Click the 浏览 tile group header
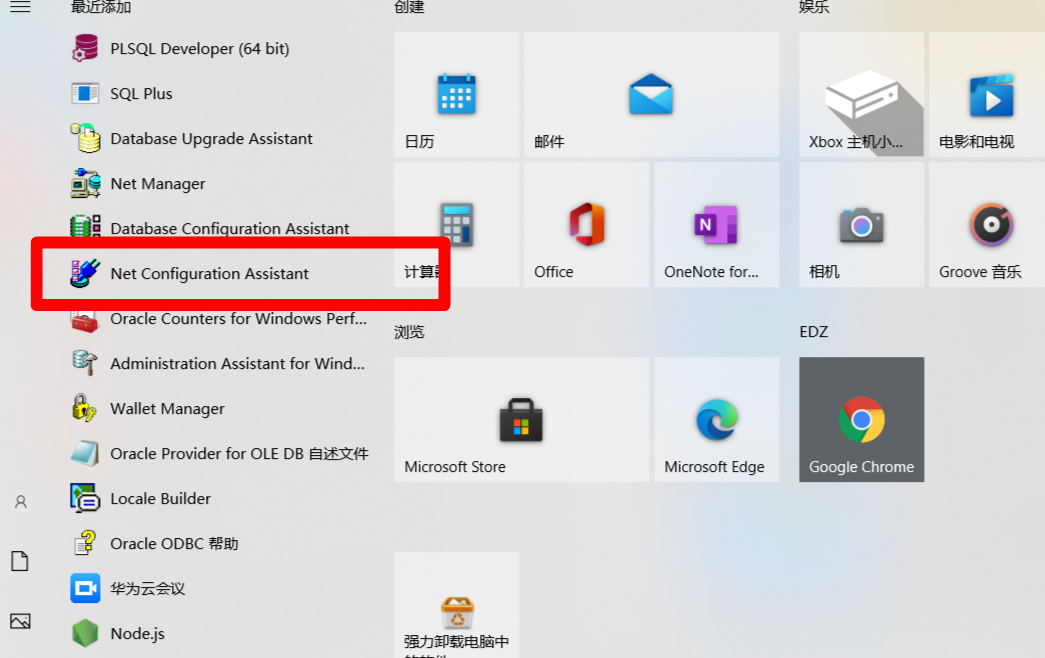The width and height of the screenshot is (1045, 658). tap(409, 332)
